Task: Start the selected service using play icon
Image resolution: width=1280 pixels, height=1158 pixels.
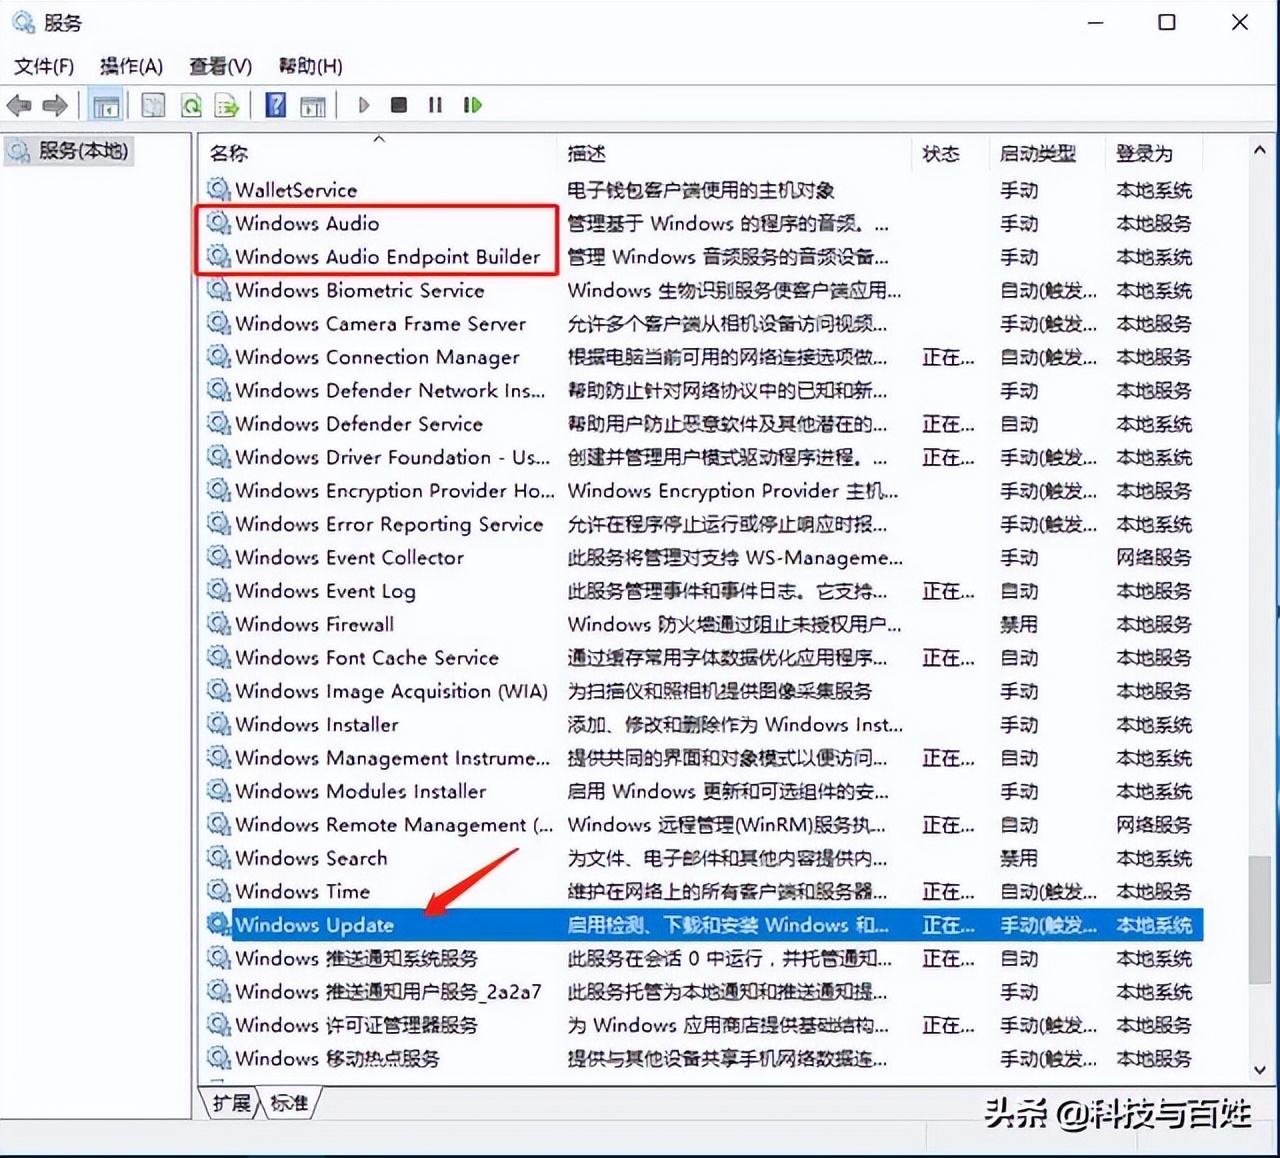Action: [363, 105]
